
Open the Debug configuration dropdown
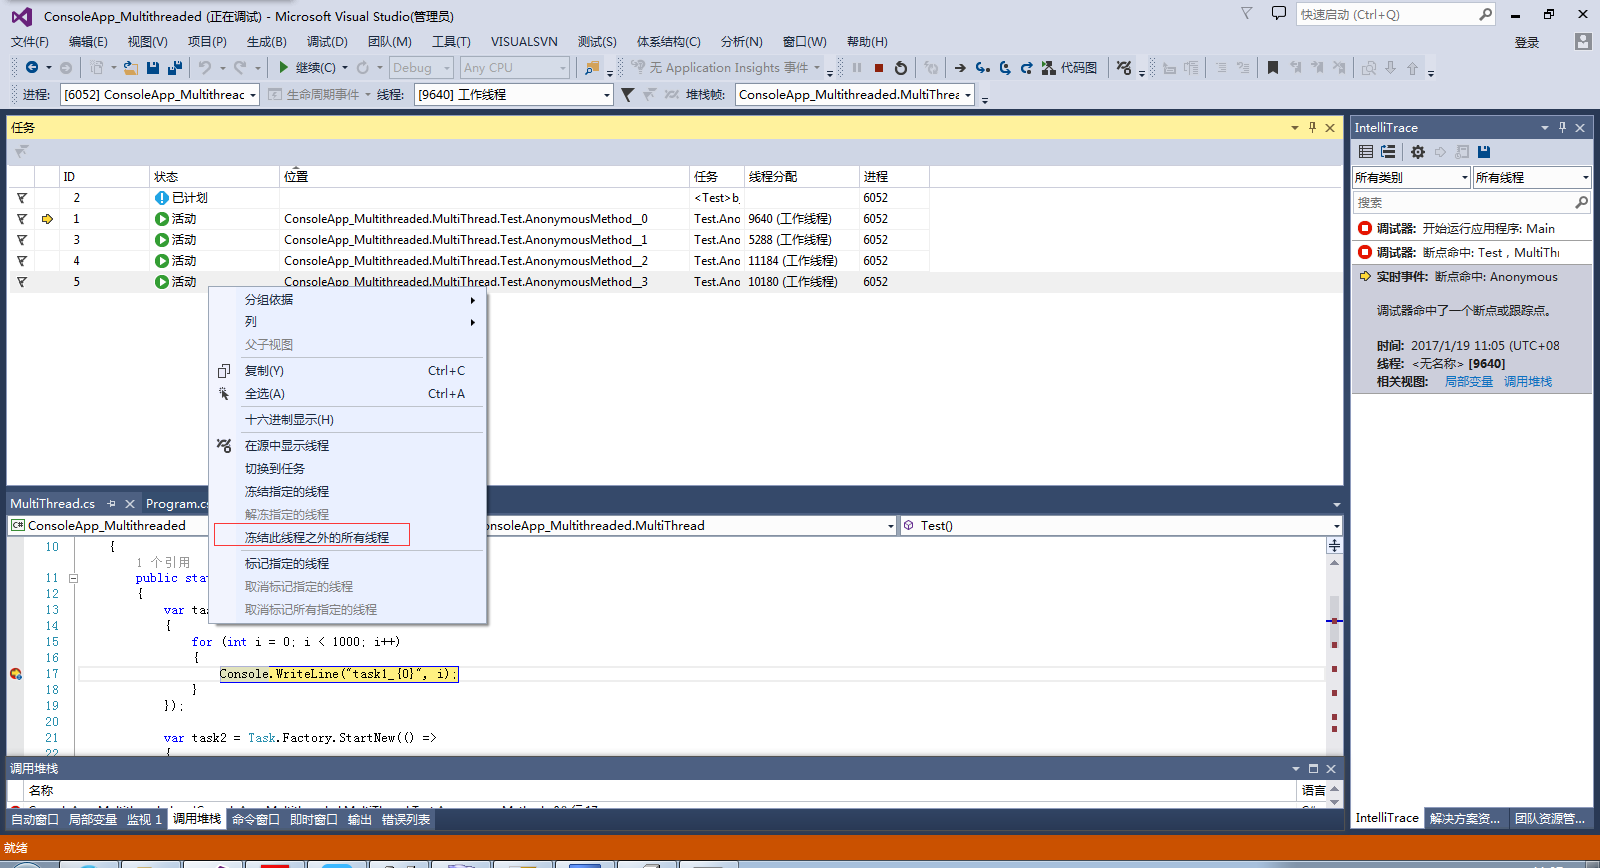pyautogui.click(x=421, y=67)
